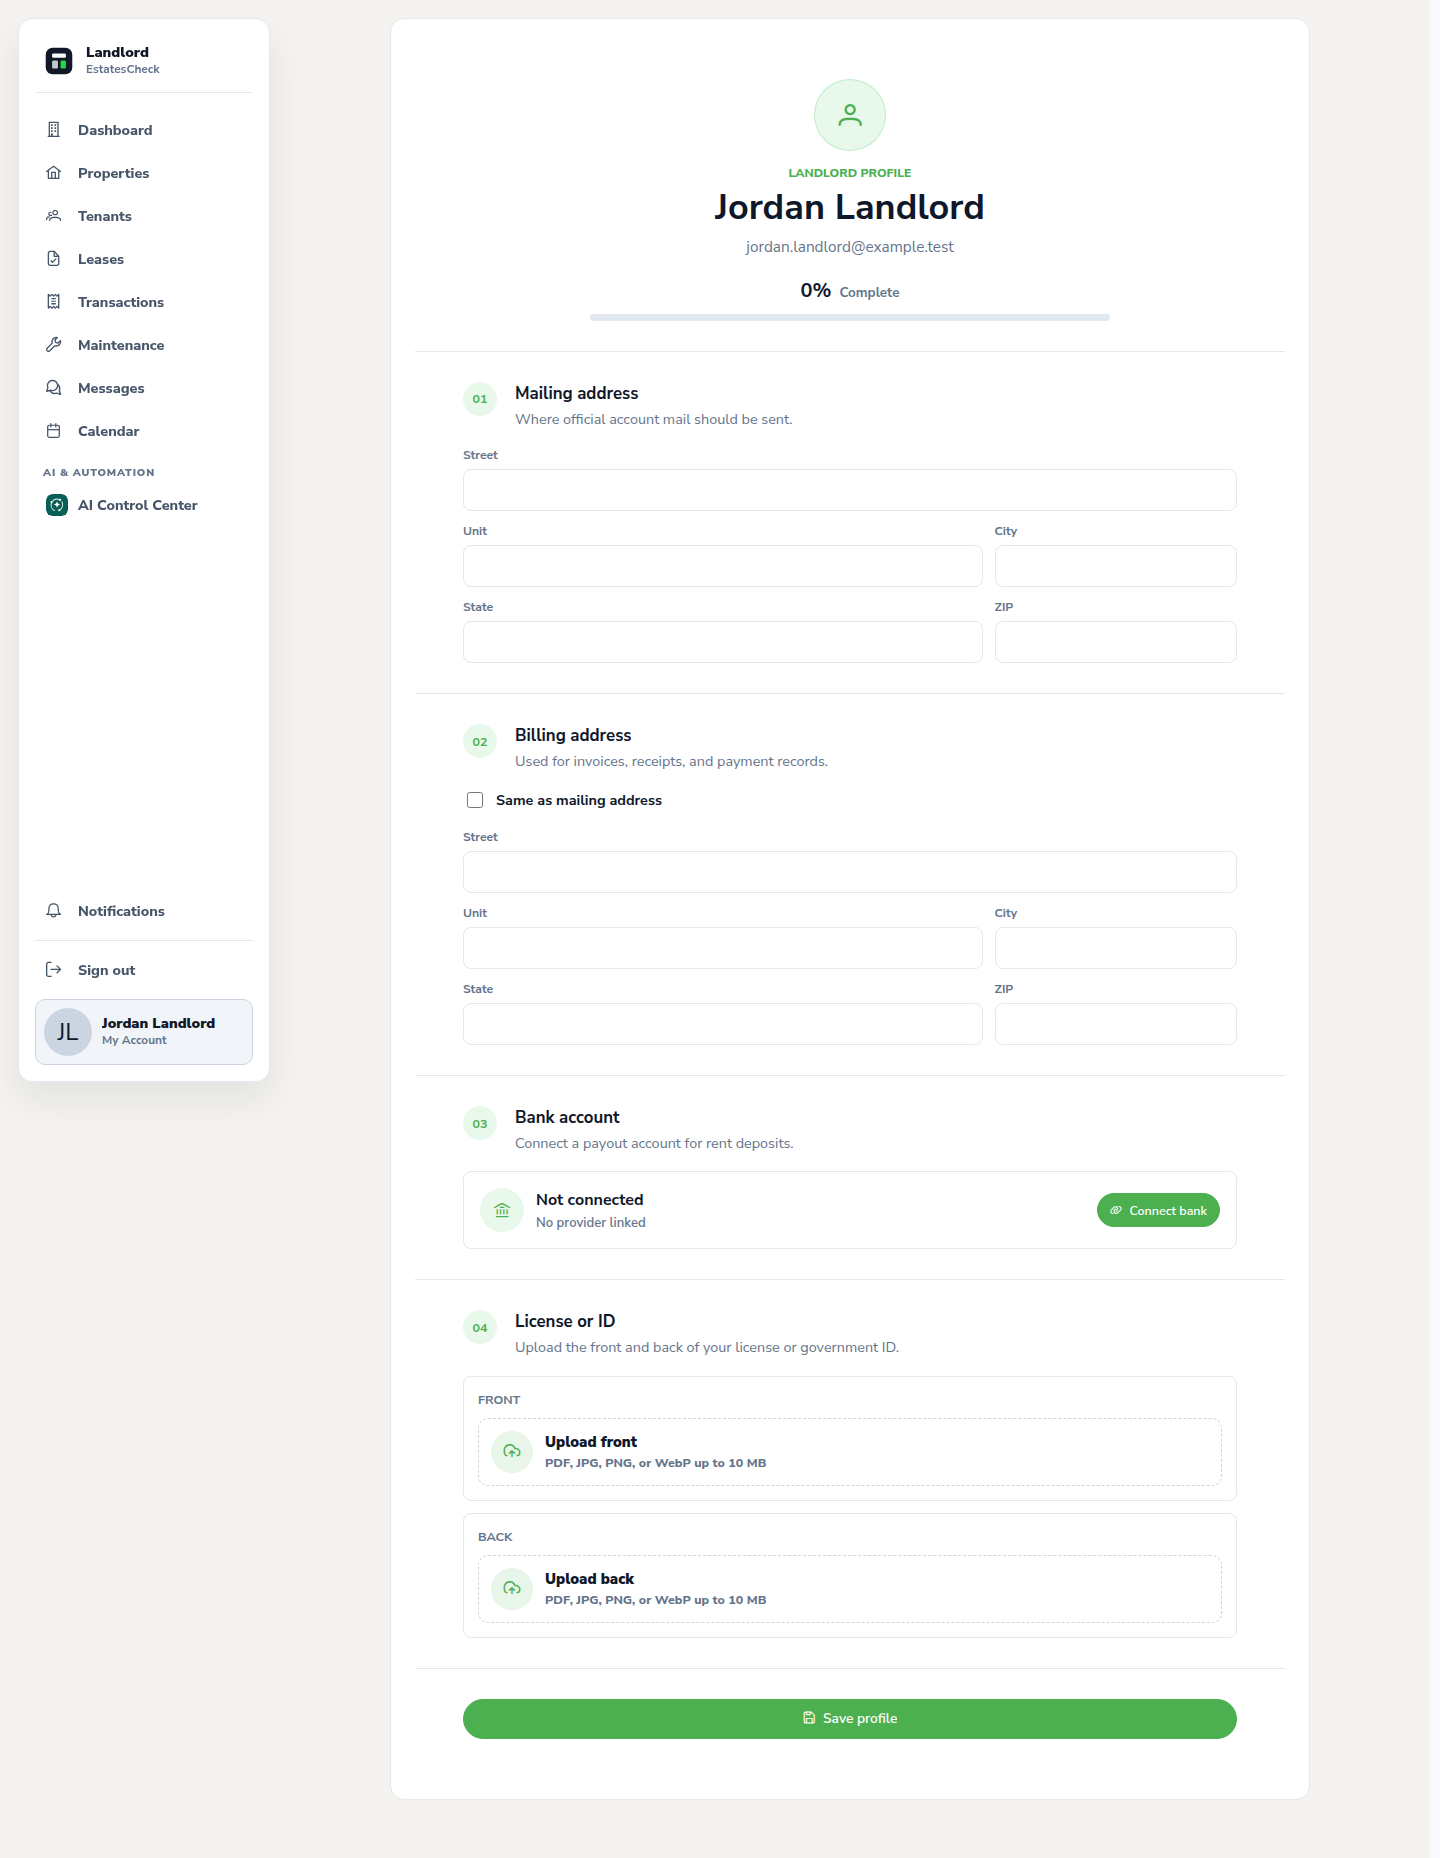Click the License or ID heading

(565, 1321)
